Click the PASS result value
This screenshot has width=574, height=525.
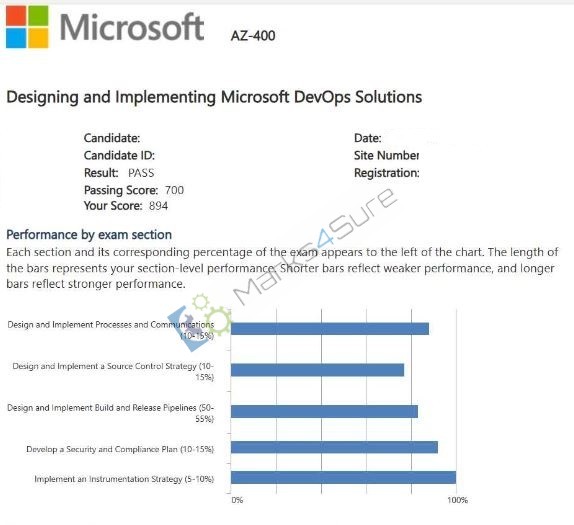tap(141, 173)
